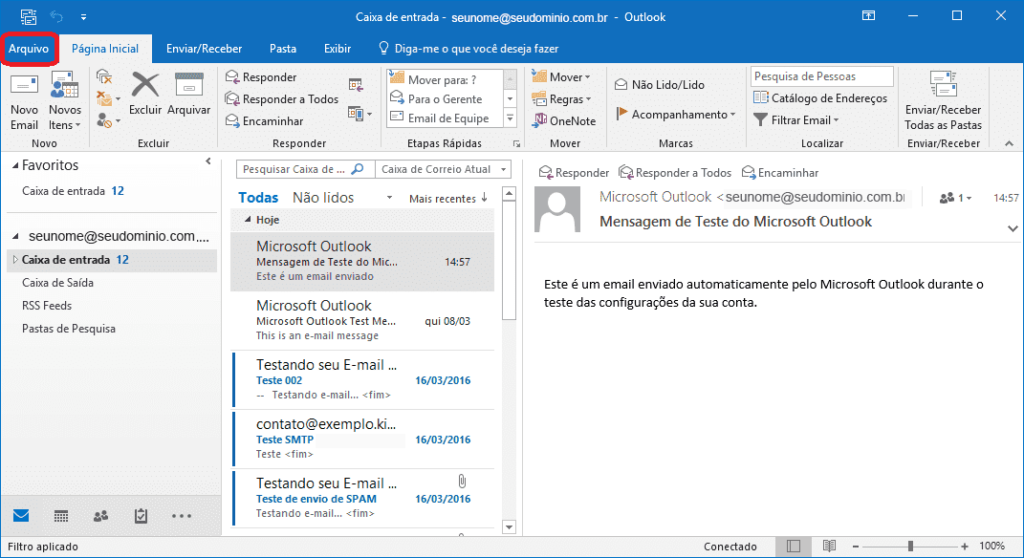Image resolution: width=1024 pixels, height=558 pixels.
Task: Open Teste de envio de SPAM email
Action: click(363, 498)
